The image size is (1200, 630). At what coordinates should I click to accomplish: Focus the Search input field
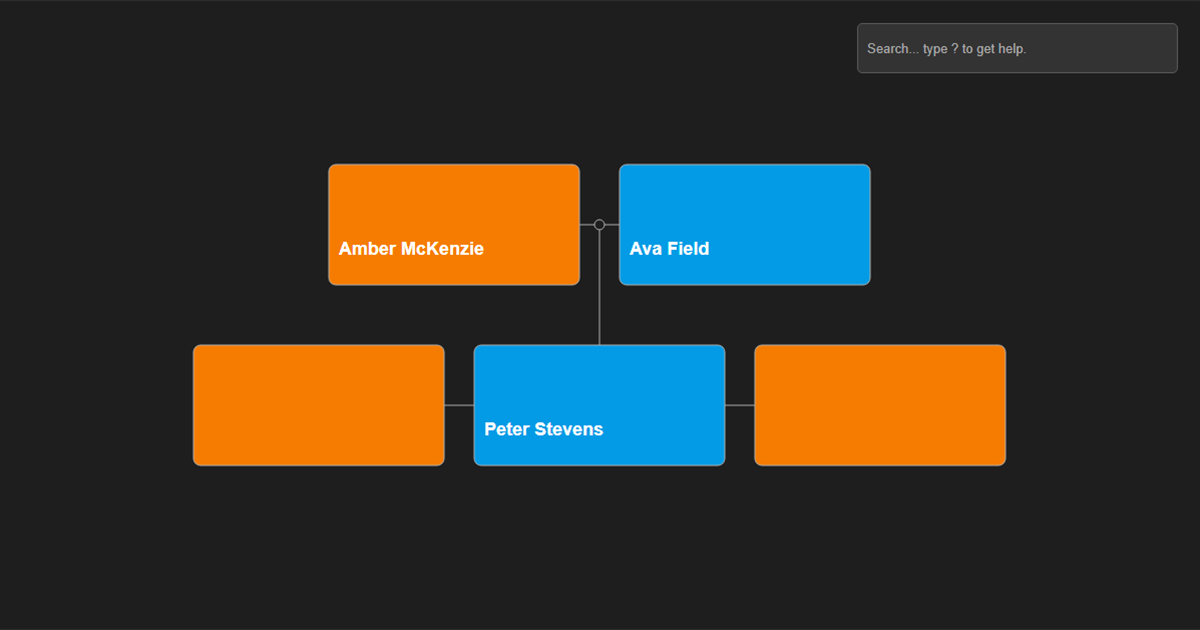point(1017,48)
